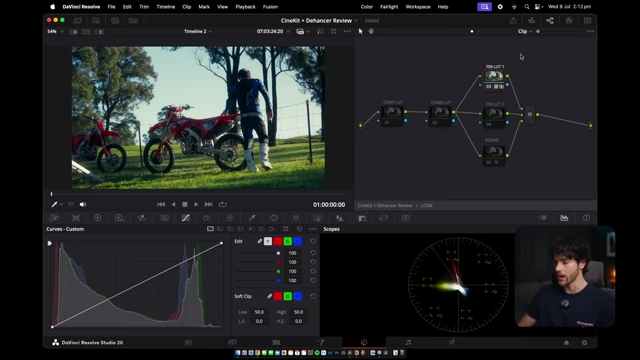
Task: Select the blue curve channel in Edit
Action: click(298, 241)
